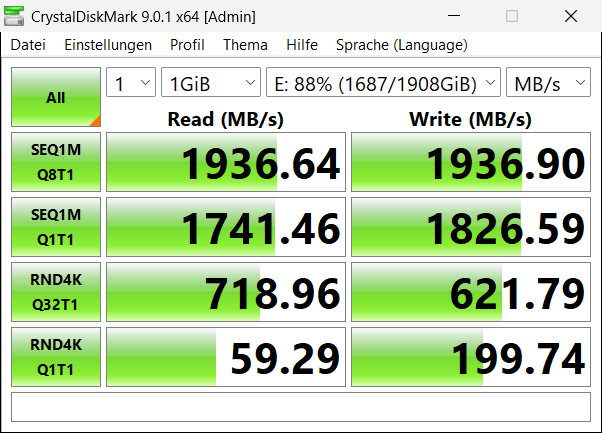Open the Sprache (Language) menu
The height and width of the screenshot is (433, 602).
pyautogui.click(x=402, y=45)
